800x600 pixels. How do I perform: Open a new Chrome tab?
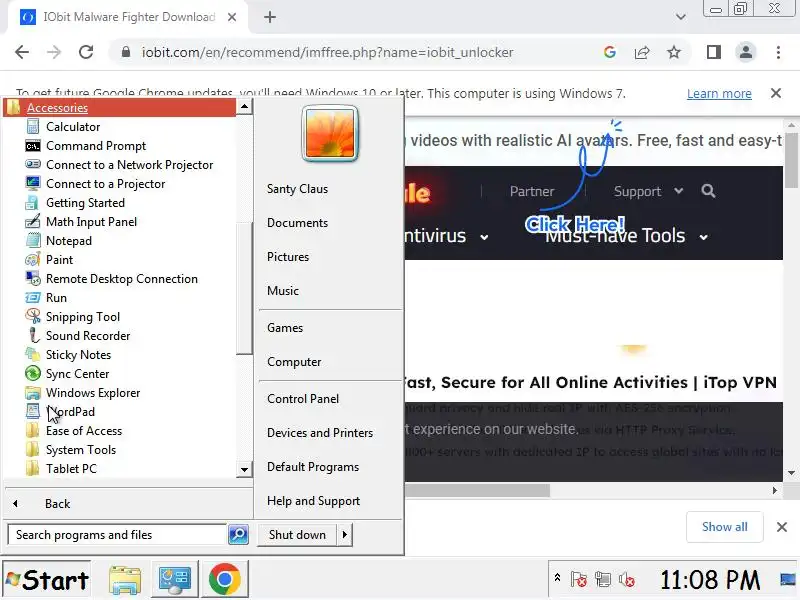coord(270,17)
